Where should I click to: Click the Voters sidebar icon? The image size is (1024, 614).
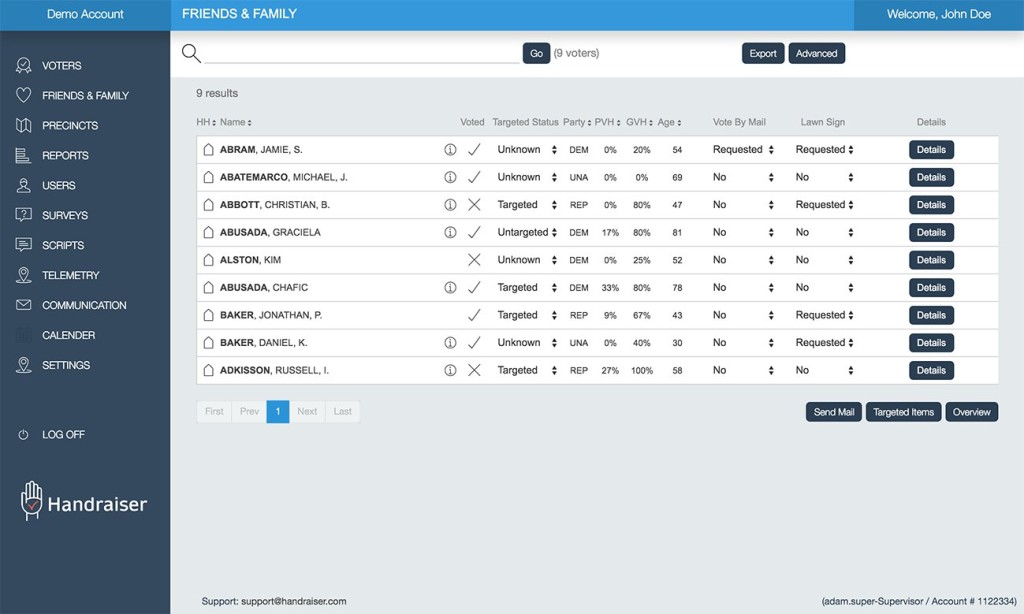tap(23, 66)
